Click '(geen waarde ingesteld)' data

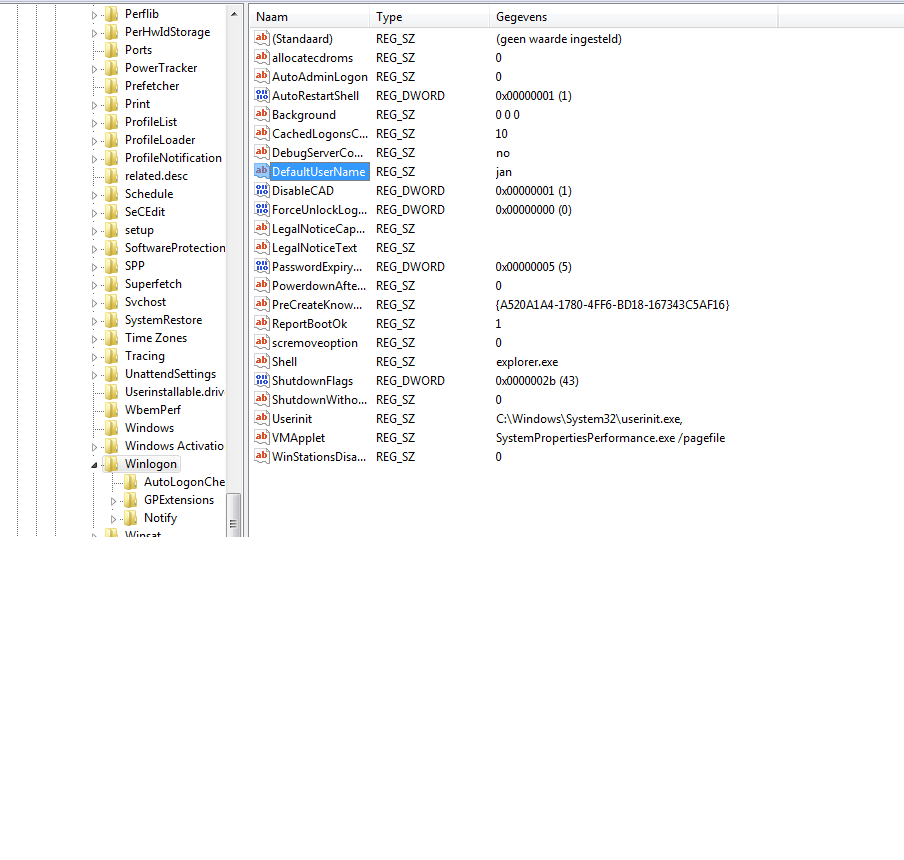pyautogui.click(x=559, y=39)
